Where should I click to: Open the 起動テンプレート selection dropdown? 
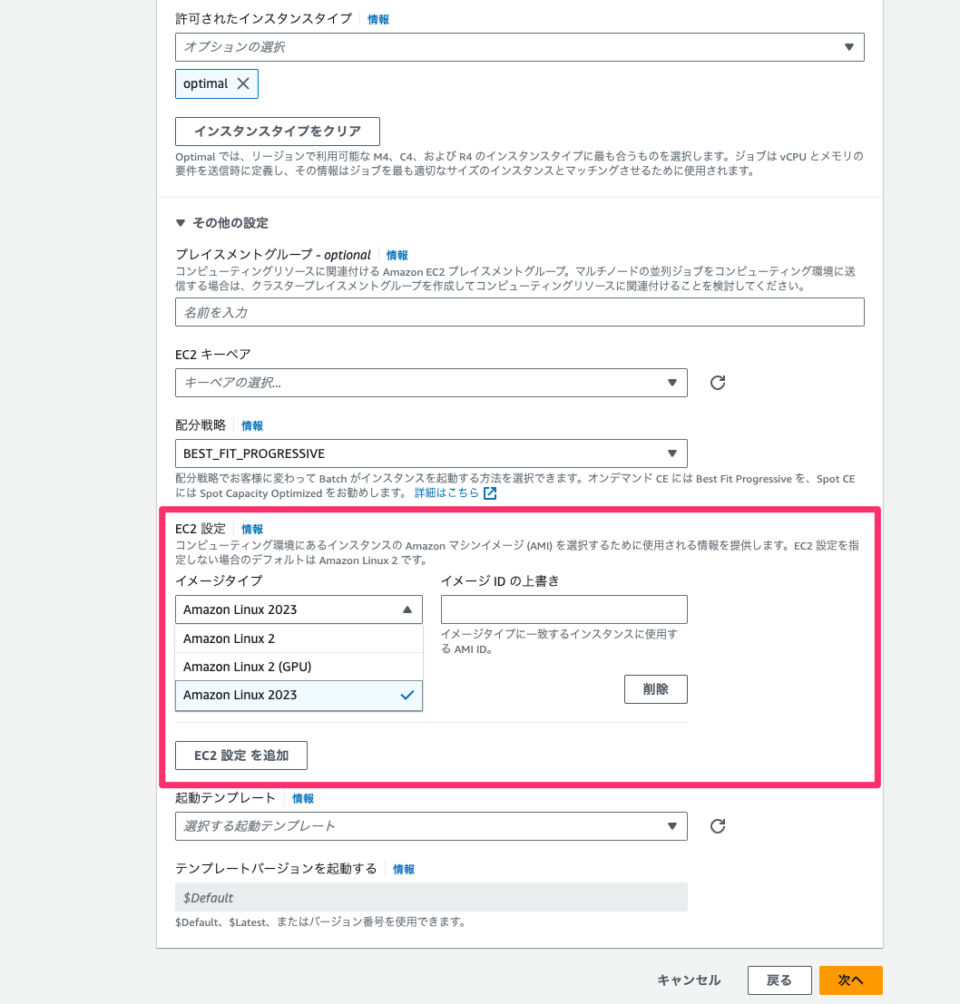pos(431,826)
